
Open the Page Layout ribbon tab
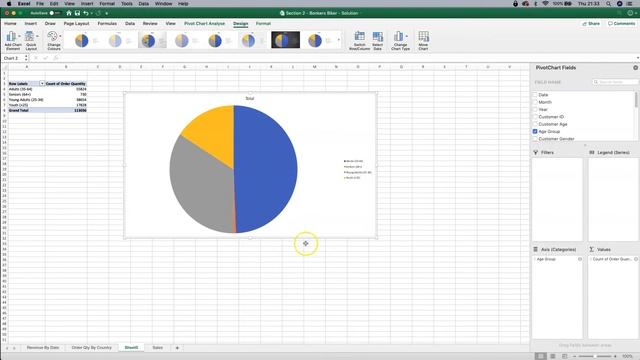76,24
